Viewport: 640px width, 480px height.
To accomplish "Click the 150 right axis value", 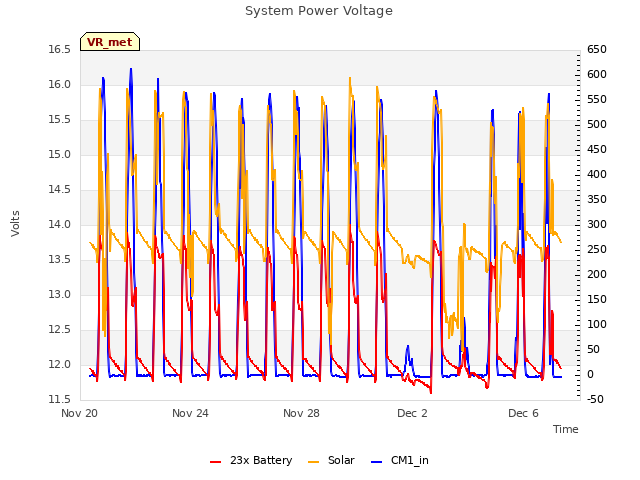I will (597, 300).
